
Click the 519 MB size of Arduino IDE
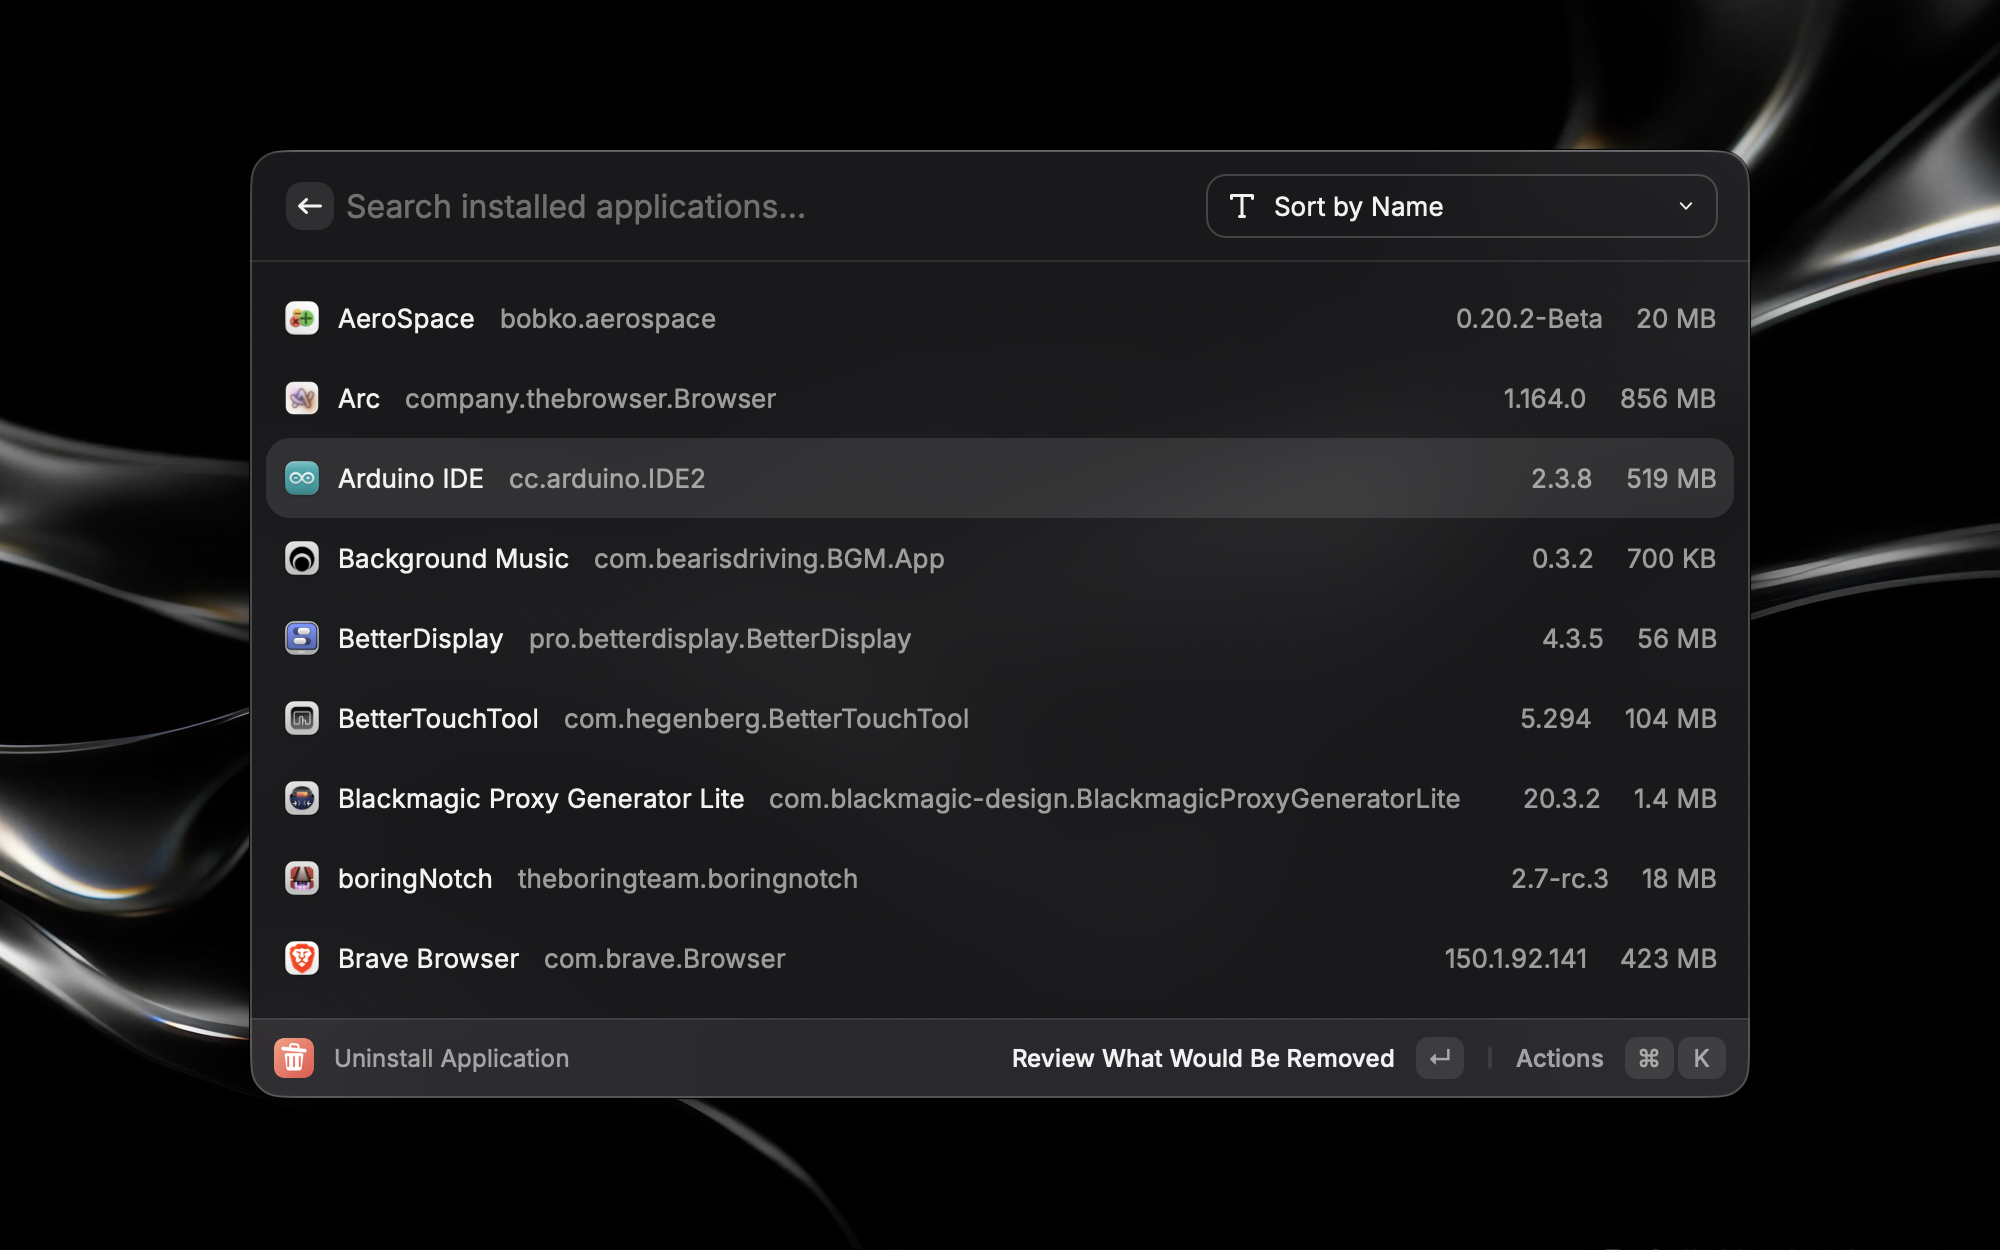click(x=1671, y=478)
